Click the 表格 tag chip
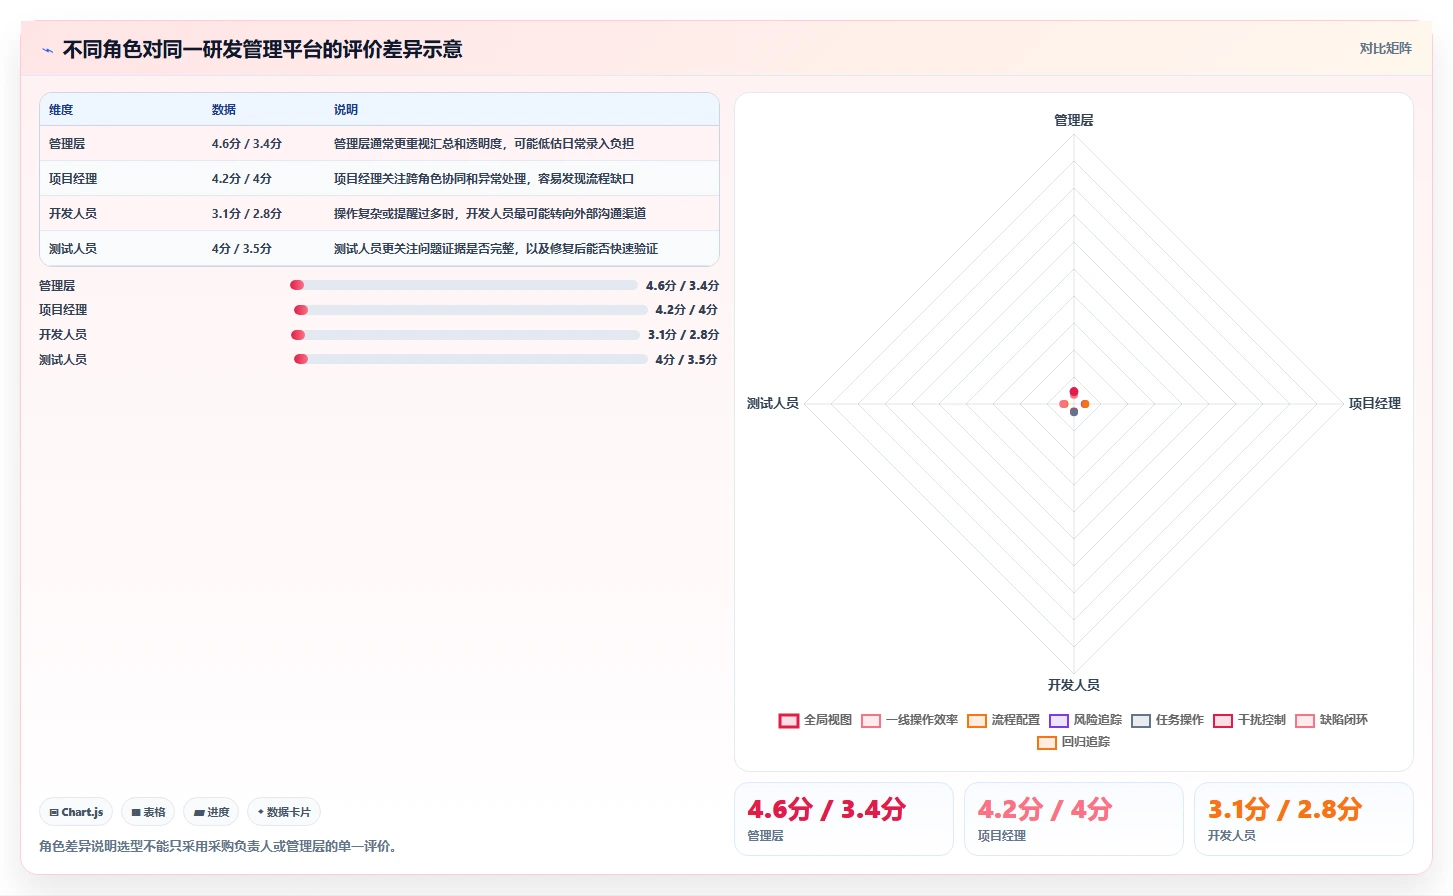The height and width of the screenshot is (896, 1453). coord(149,812)
